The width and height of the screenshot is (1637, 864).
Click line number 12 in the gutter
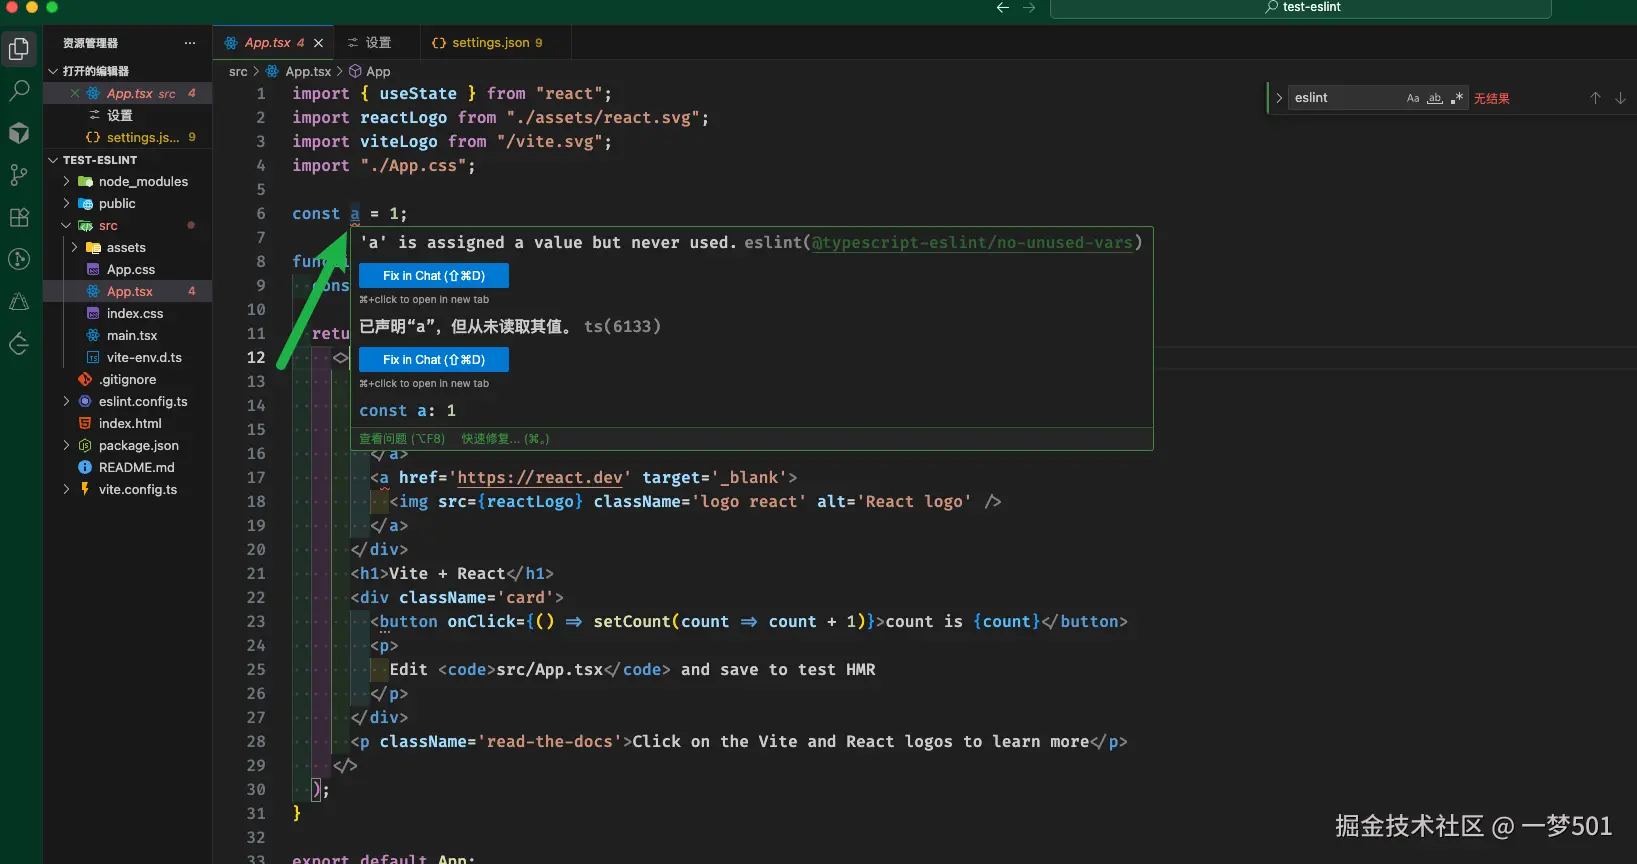pyautogui.click(x=256, y=357)
